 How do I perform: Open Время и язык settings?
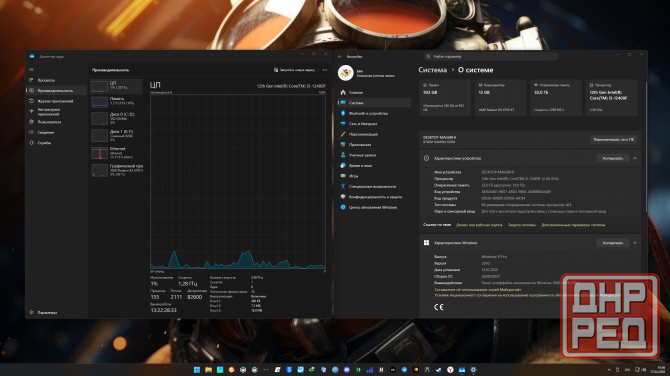374,165
